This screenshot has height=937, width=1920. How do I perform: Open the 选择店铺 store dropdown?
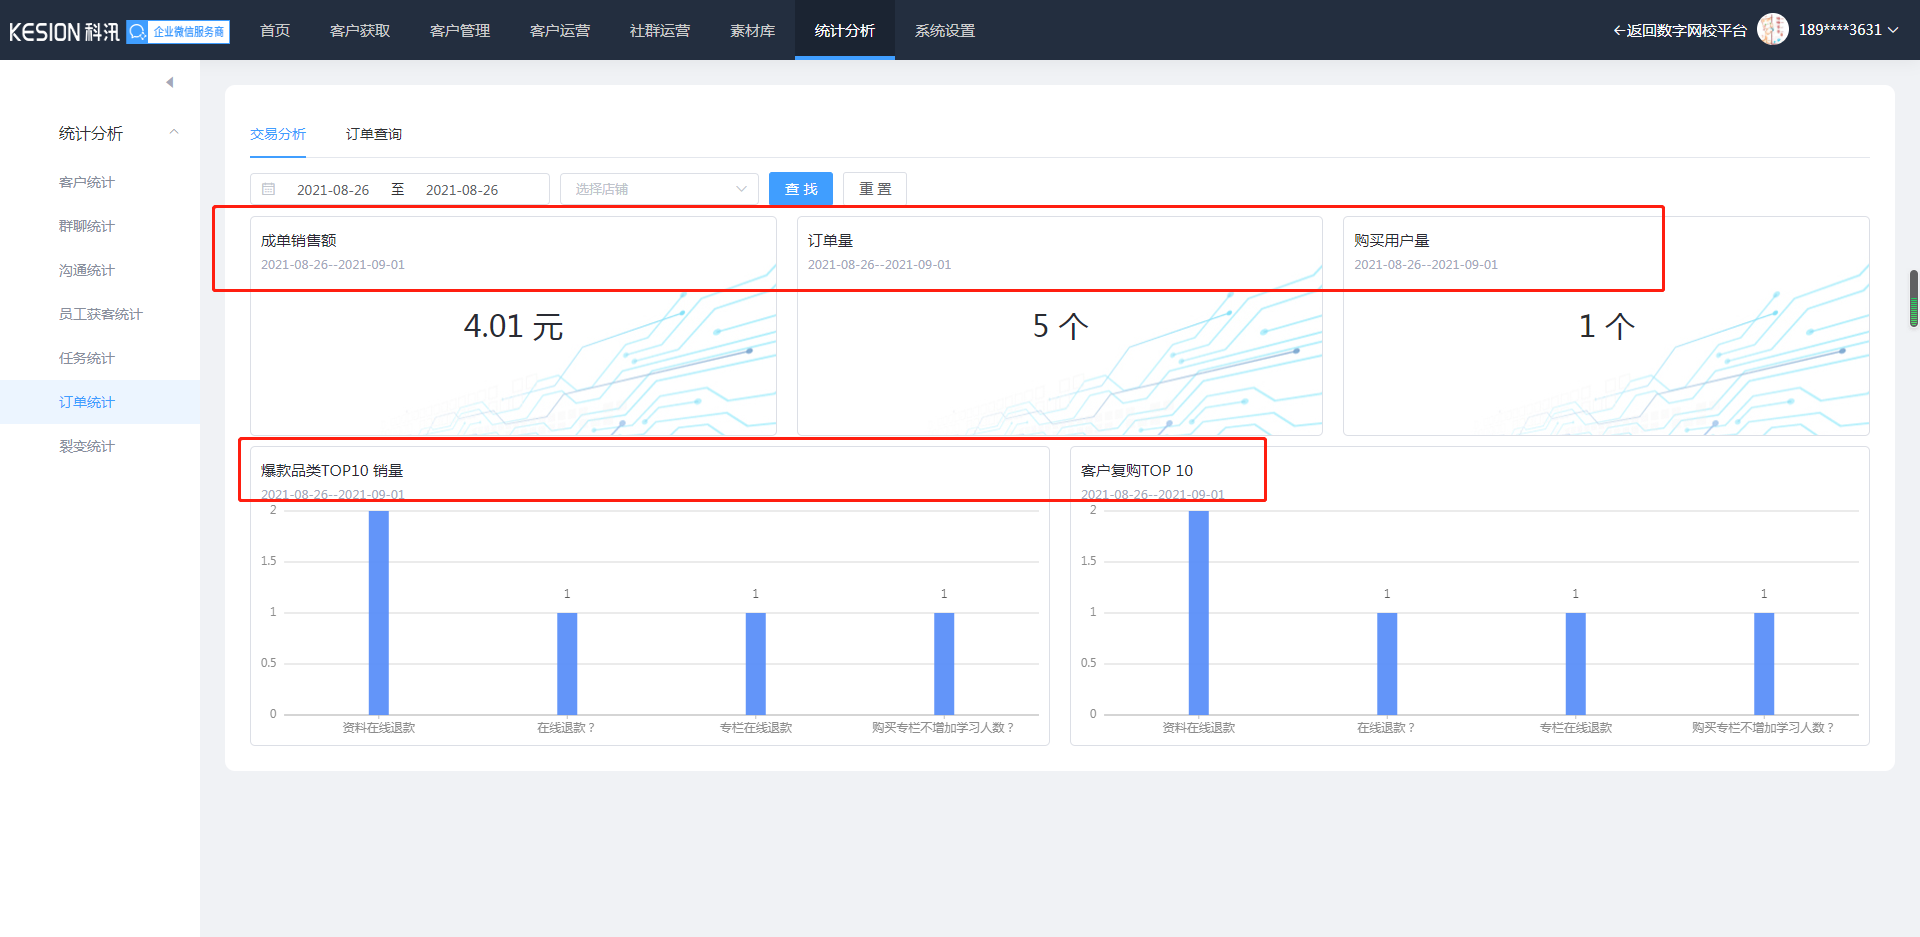click(x=659, y=189)
